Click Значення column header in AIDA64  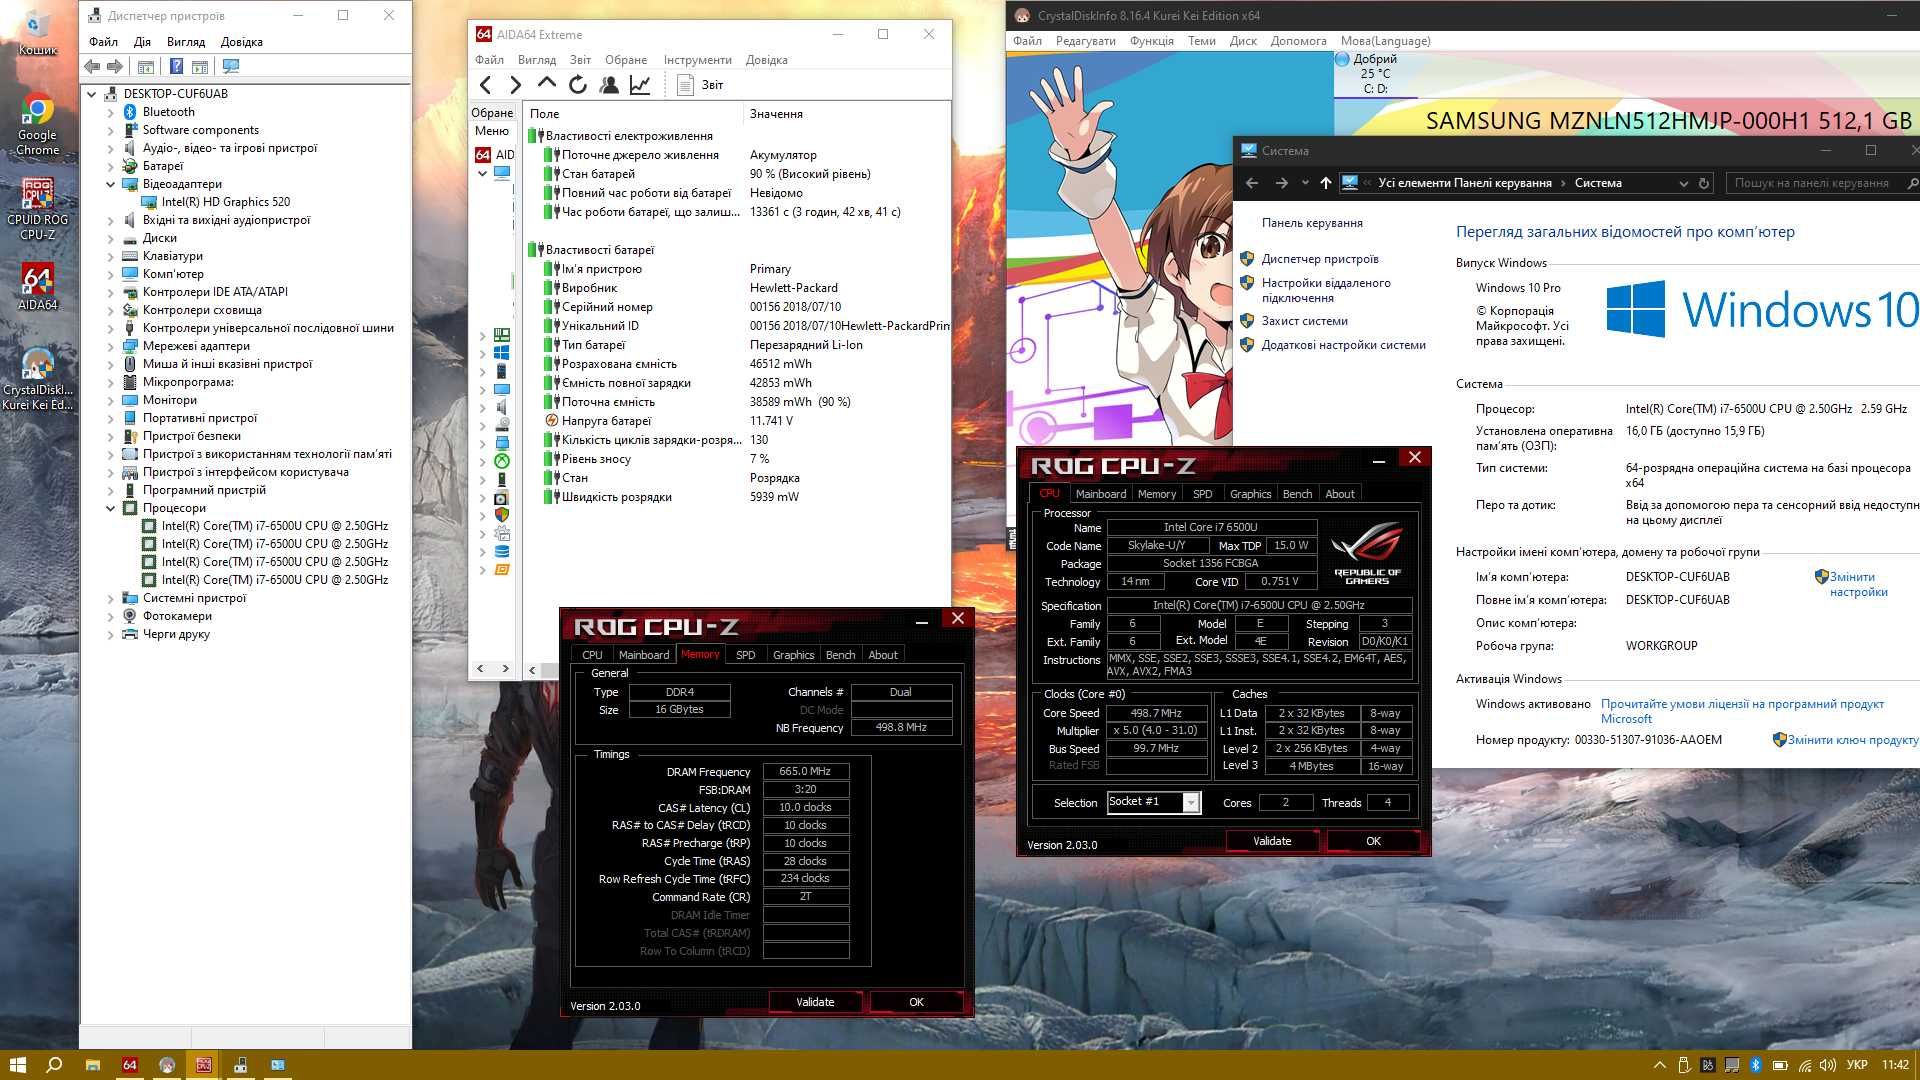point(776,114)
